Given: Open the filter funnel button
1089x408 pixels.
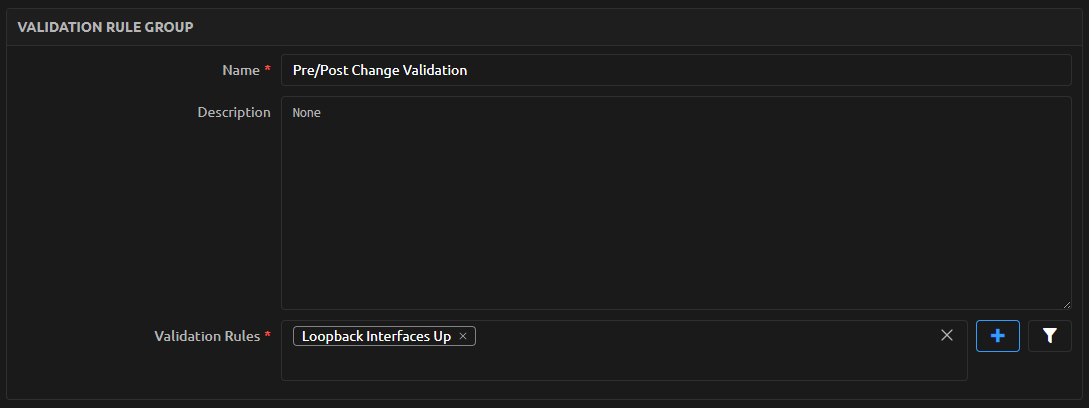Looking at the screenshot, I should click(x=1049, y=336).
